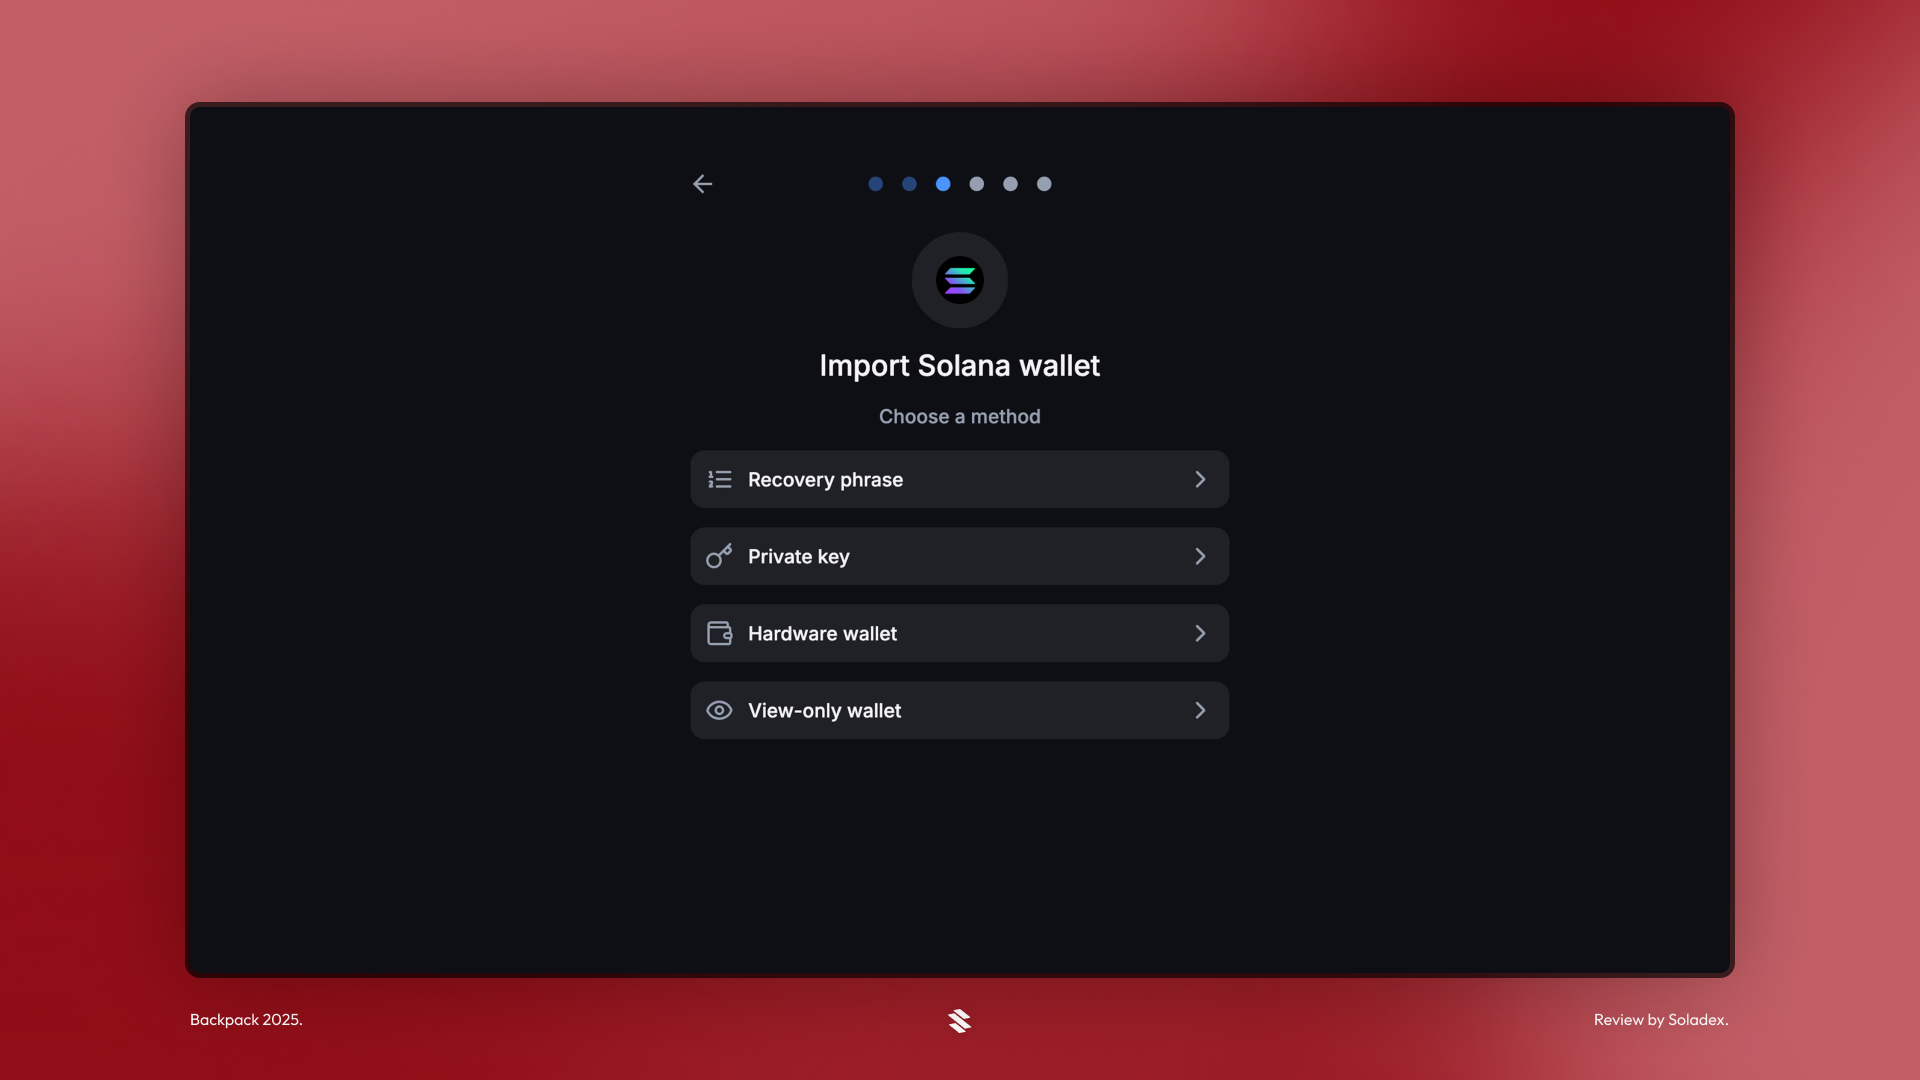This screenshot has width=1920, height=1080.
Task: Select the Hardware wallet text label
Action: (822, 633)
